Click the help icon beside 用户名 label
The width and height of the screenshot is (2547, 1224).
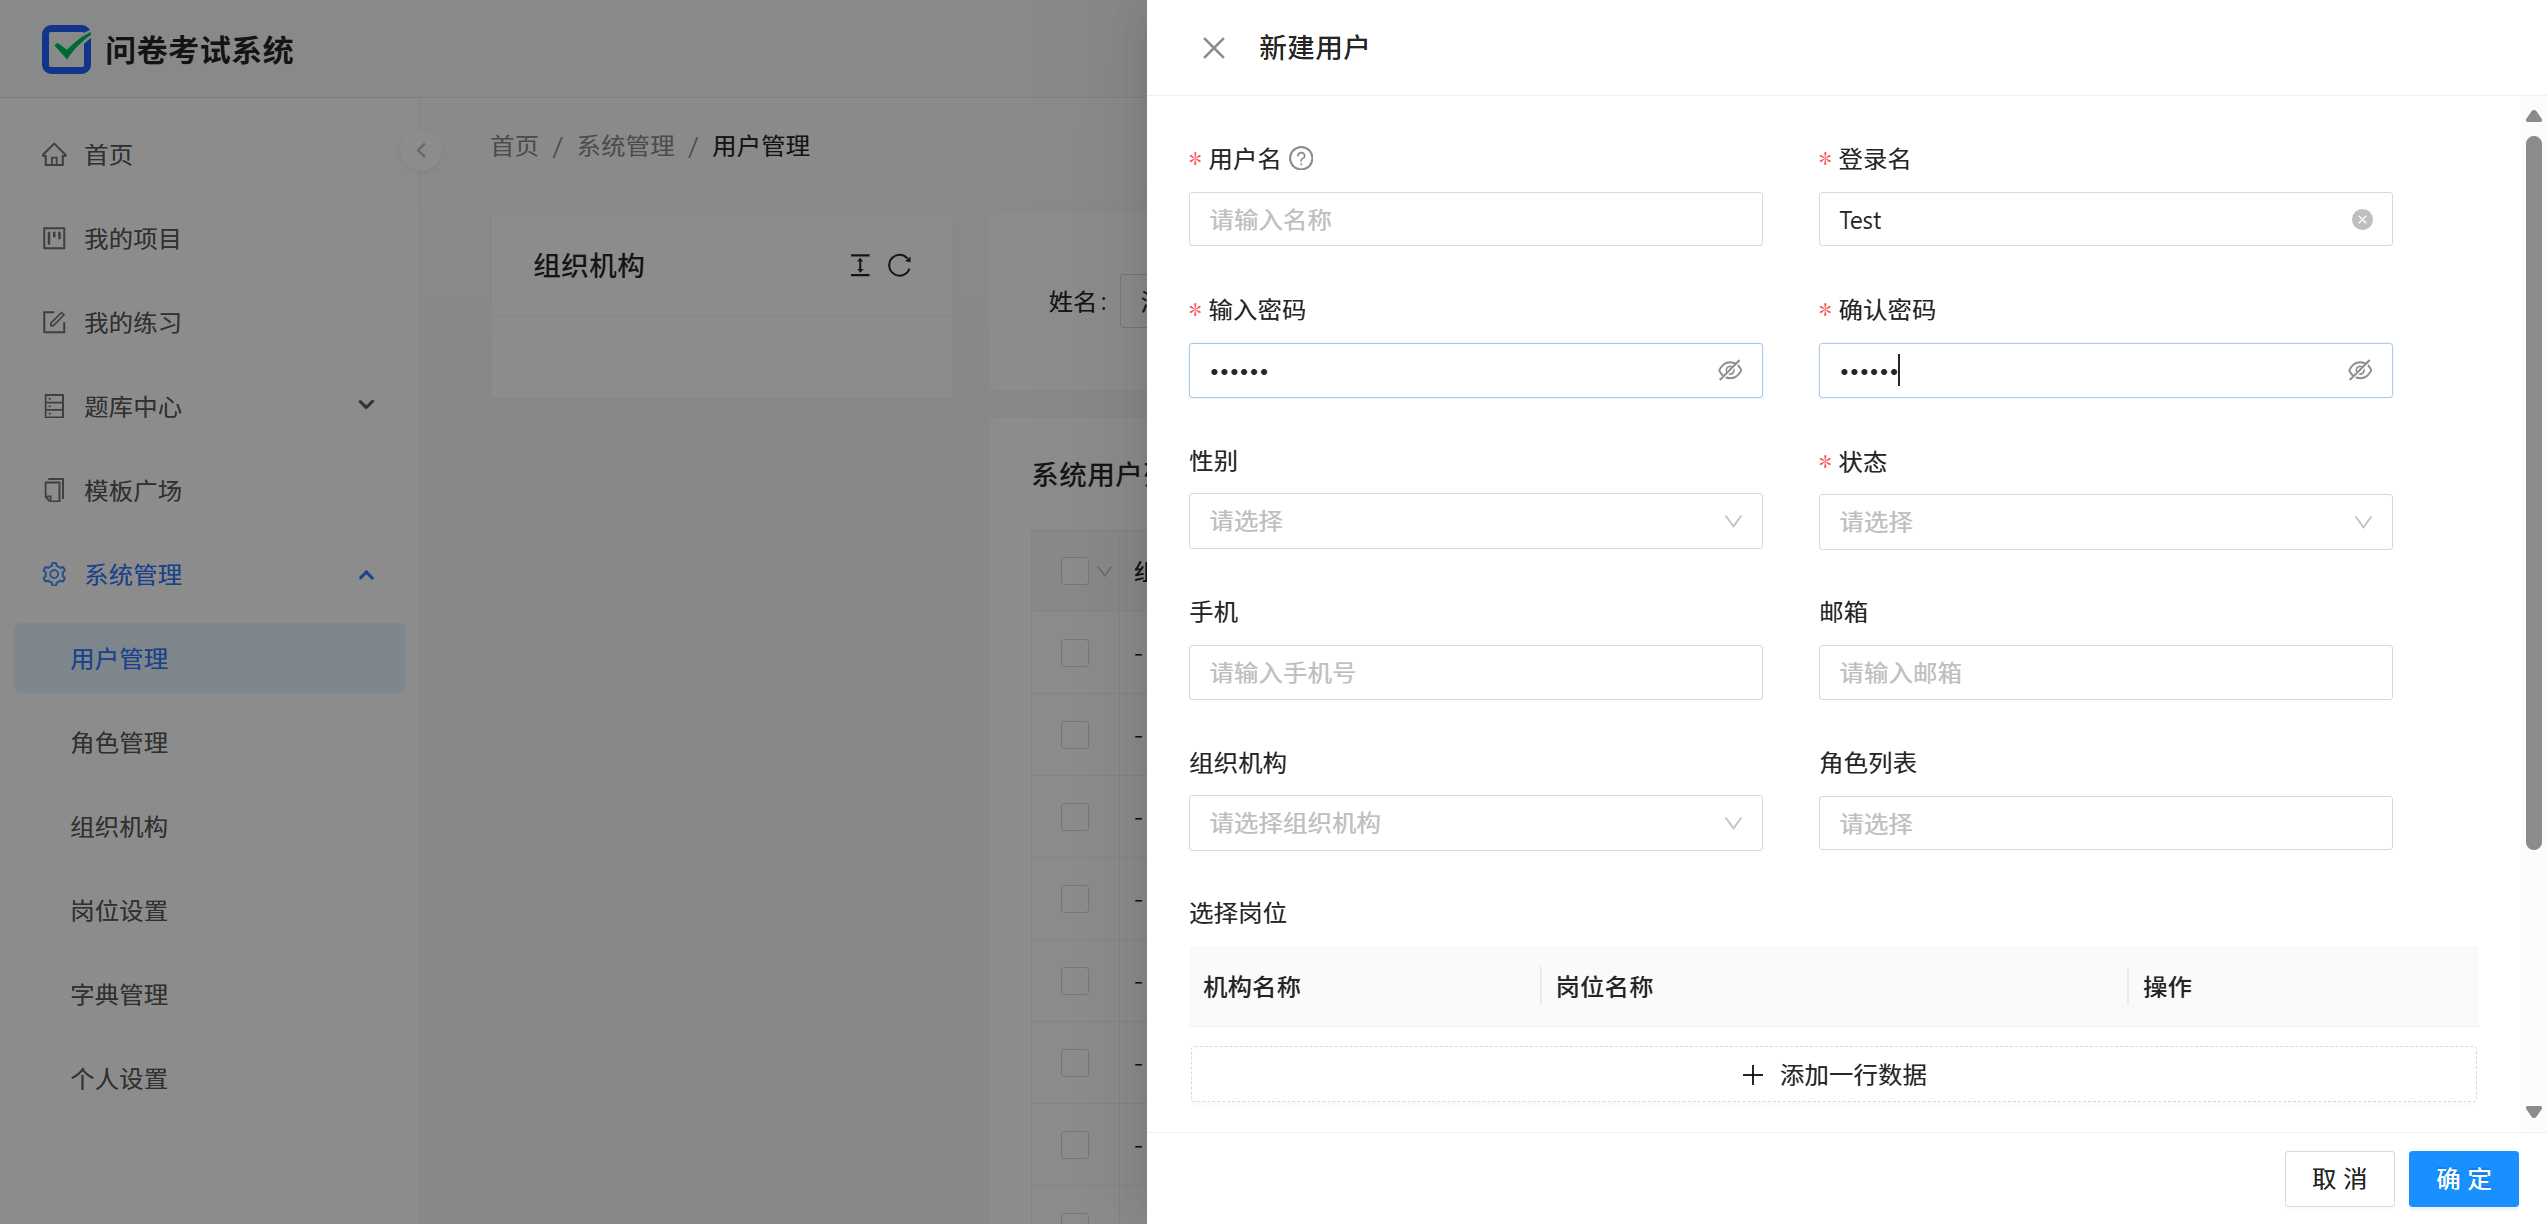[1301, 158]
